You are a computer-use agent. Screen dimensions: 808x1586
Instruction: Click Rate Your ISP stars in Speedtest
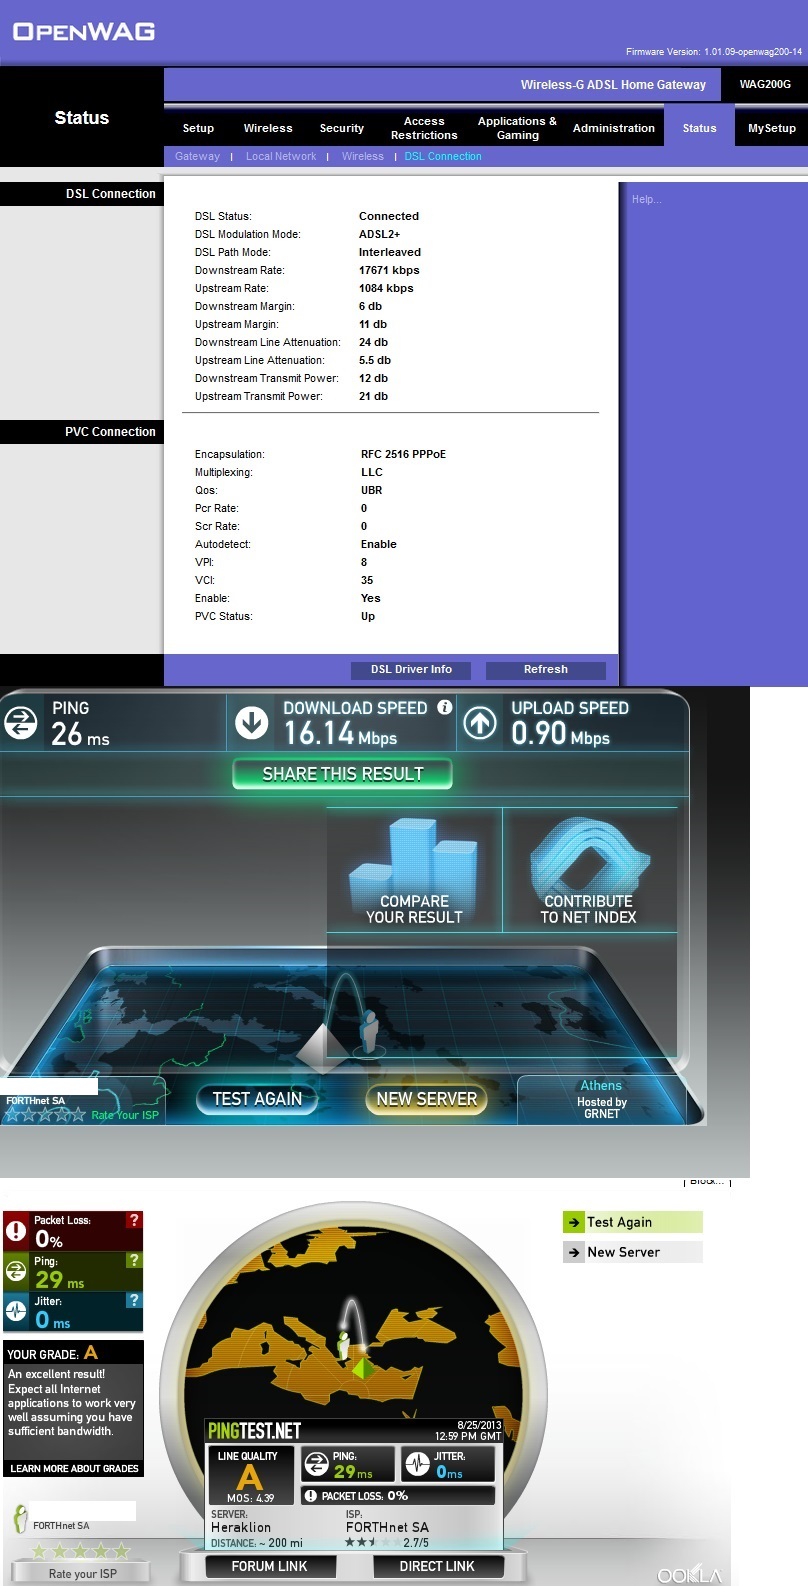pos(45,1114)
